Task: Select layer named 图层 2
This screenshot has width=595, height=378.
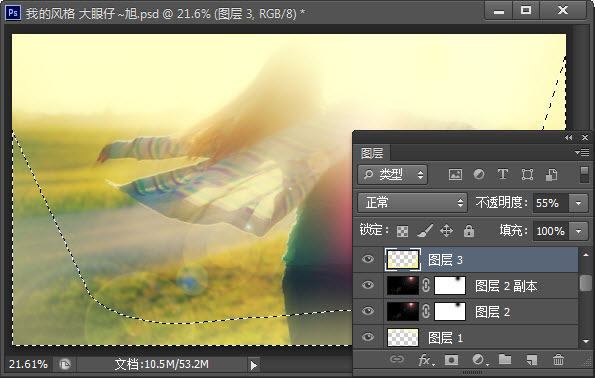Action: (x=492, y=312)
